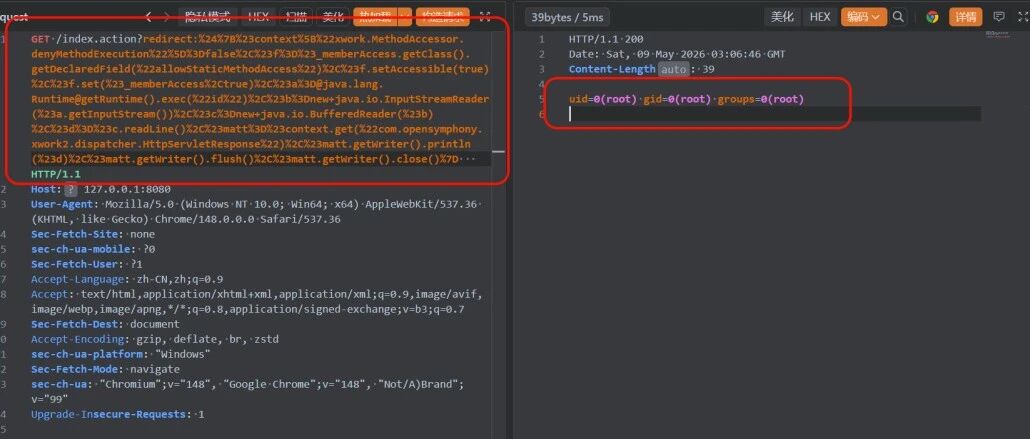Expand request panel to fullscreen
This screenshot has width=1030, height=439.
tap(485, 17)
